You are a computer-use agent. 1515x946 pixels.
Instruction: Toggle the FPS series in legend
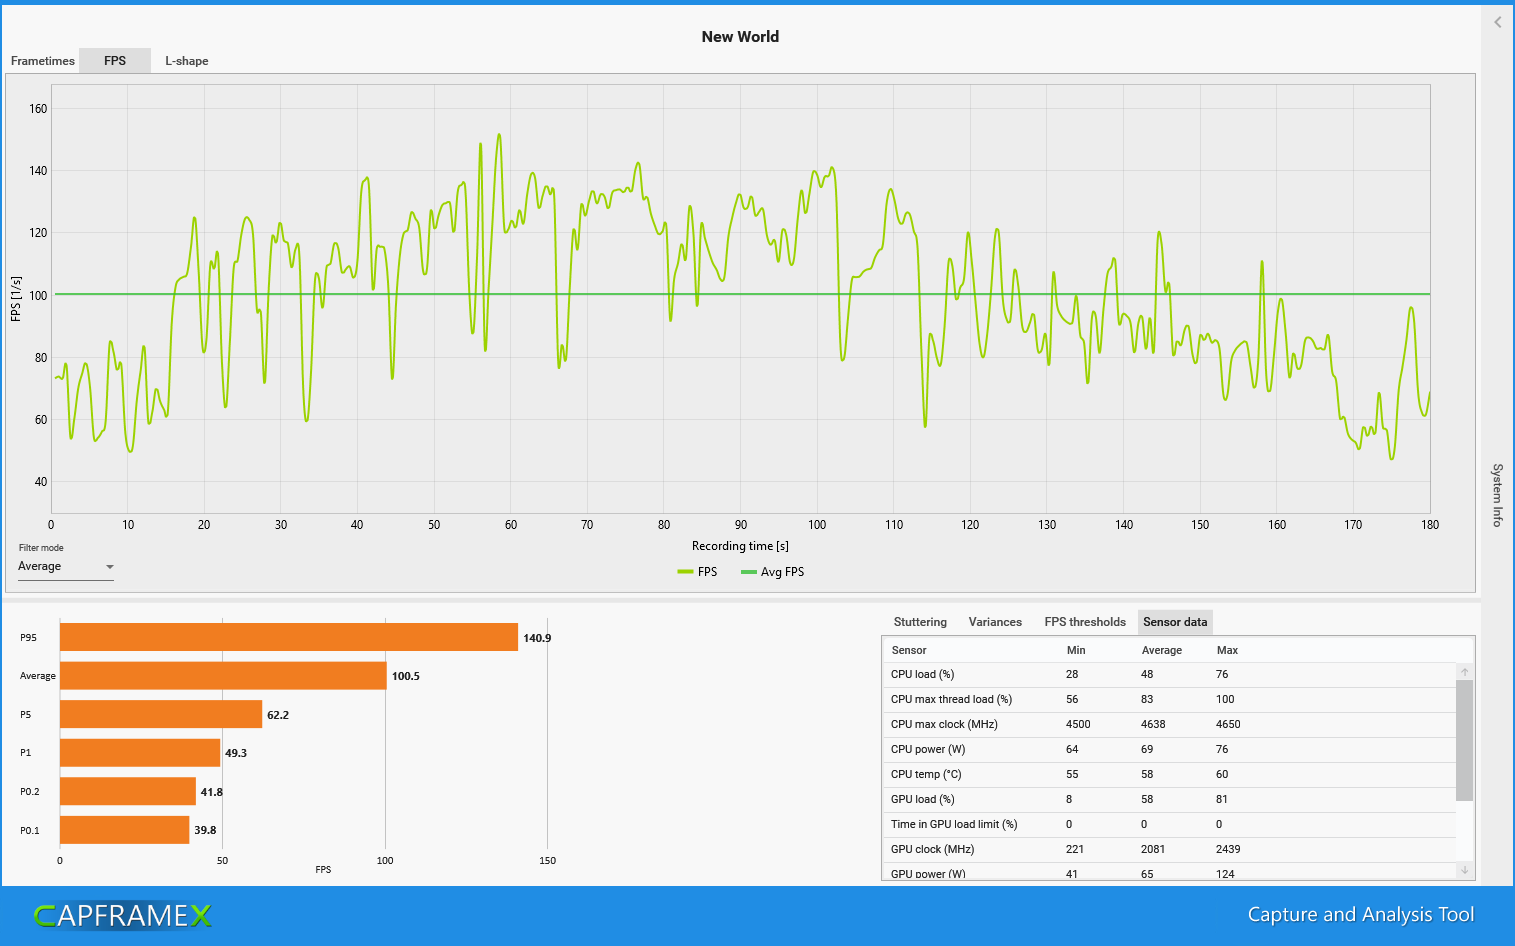(x=698, y=572)
